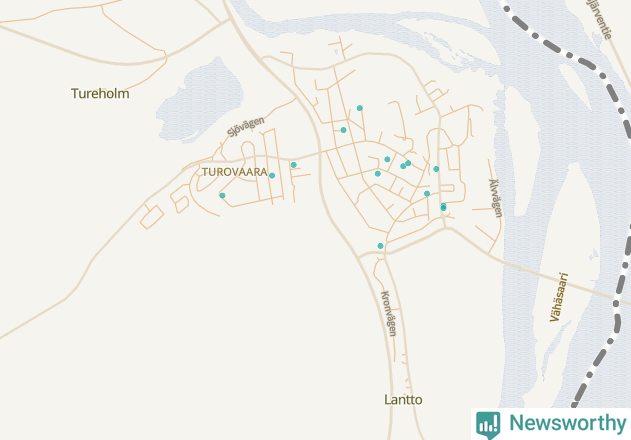Click the small lake north of Sjövägen

click(x=200, y=101)
